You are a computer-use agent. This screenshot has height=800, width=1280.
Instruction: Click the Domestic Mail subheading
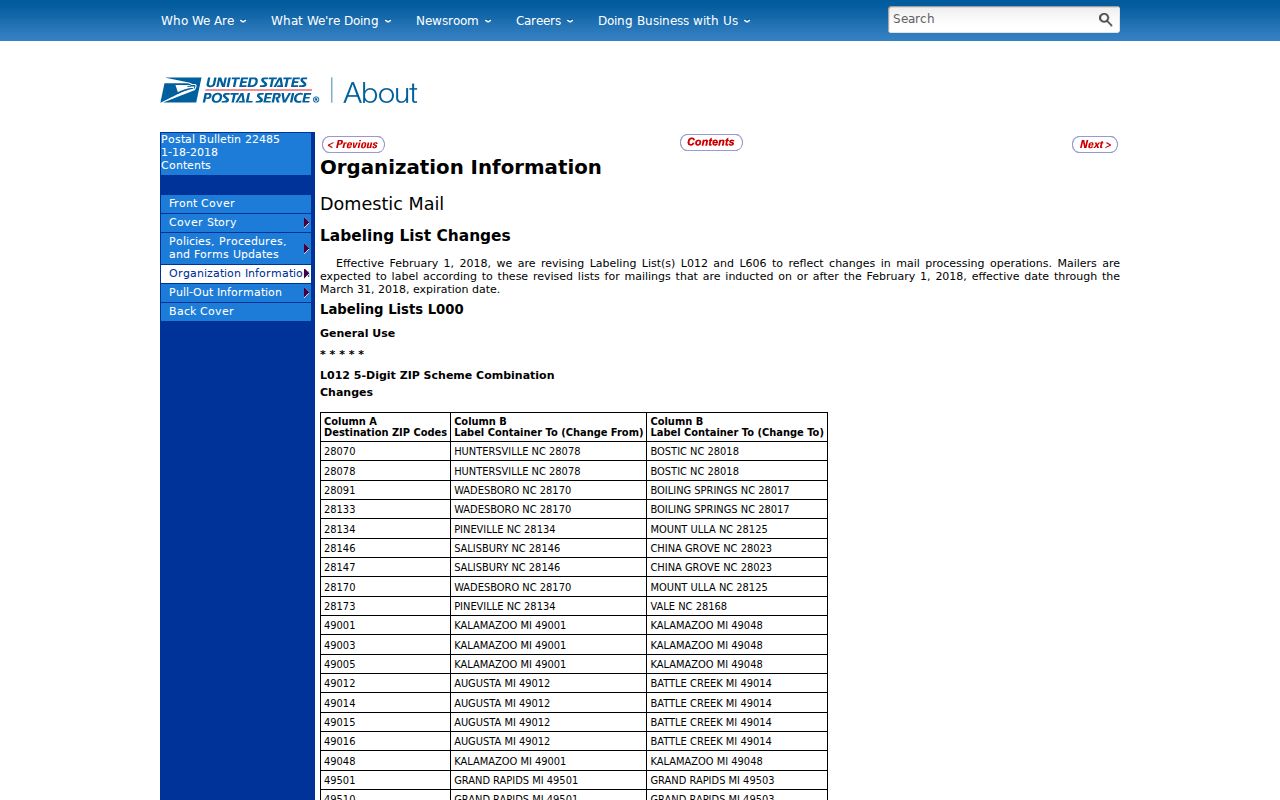tap(382, 204)
